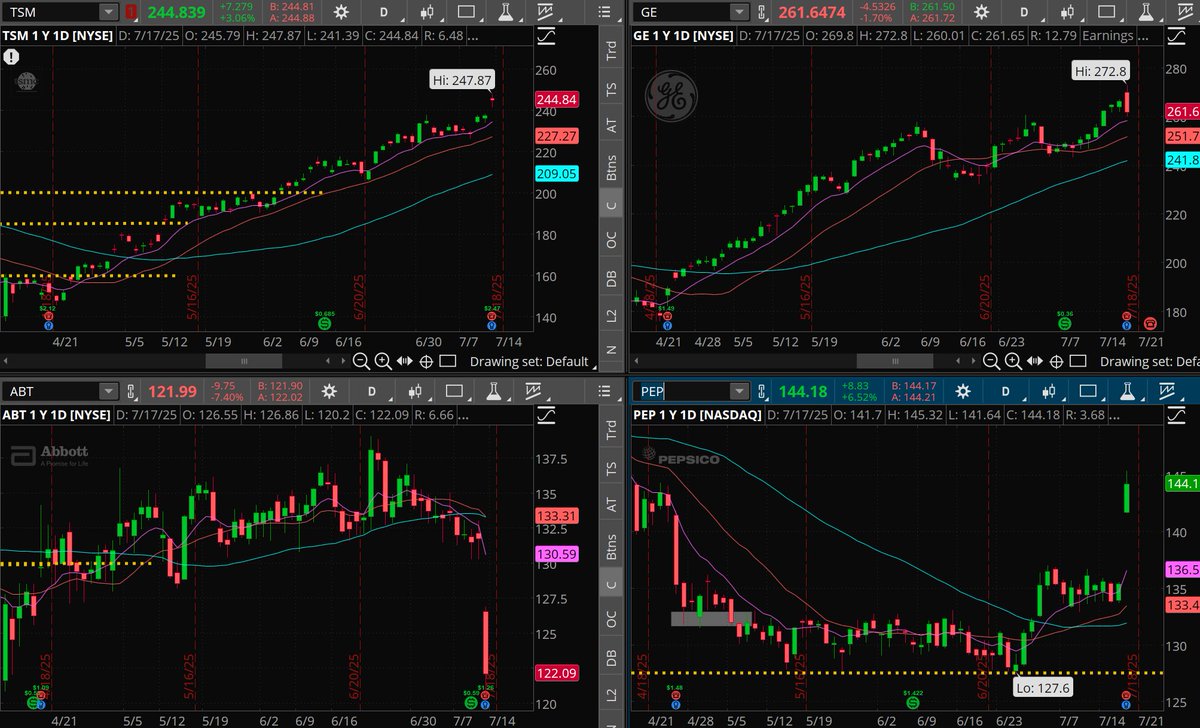Click earnings phone icon on GE time axis
This screenshot has height=728, width=1200.
[x=1150, y=322]
